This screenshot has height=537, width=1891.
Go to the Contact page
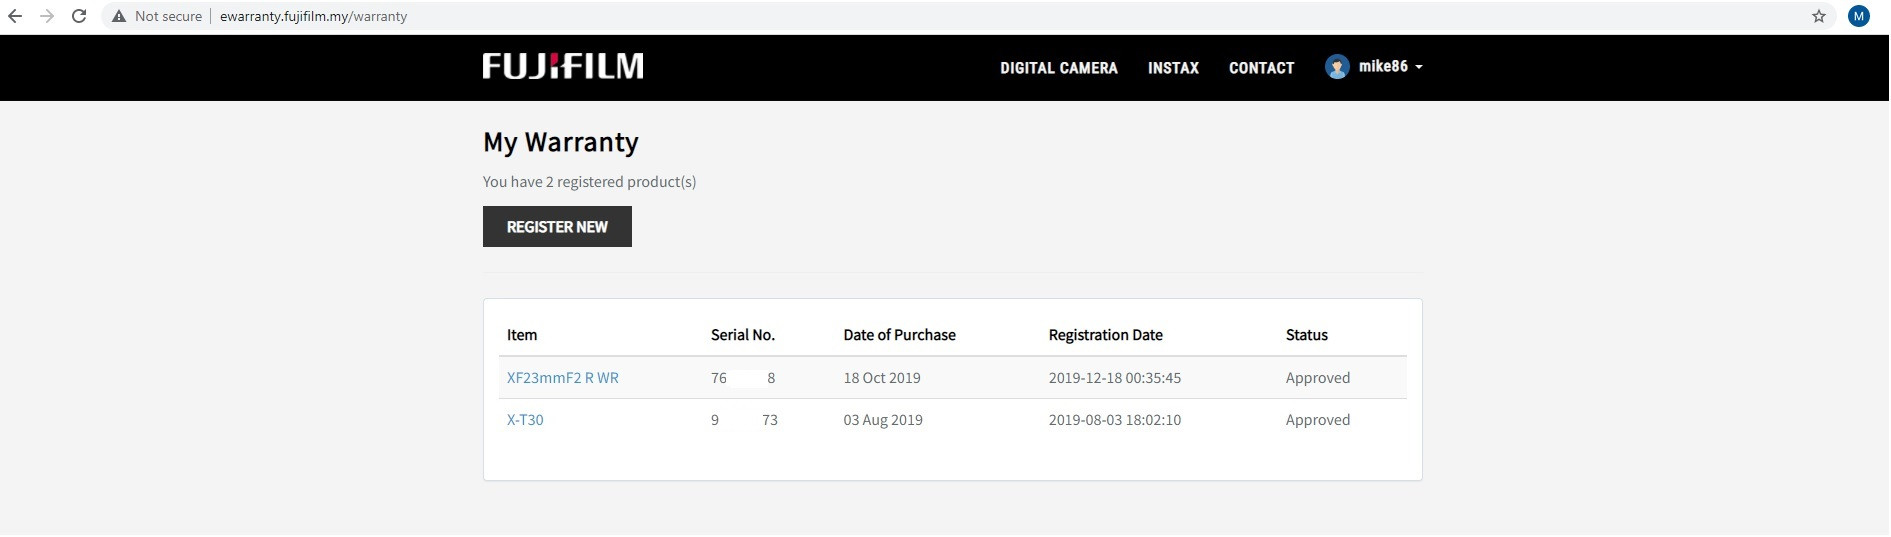[x=1261, y=68]
